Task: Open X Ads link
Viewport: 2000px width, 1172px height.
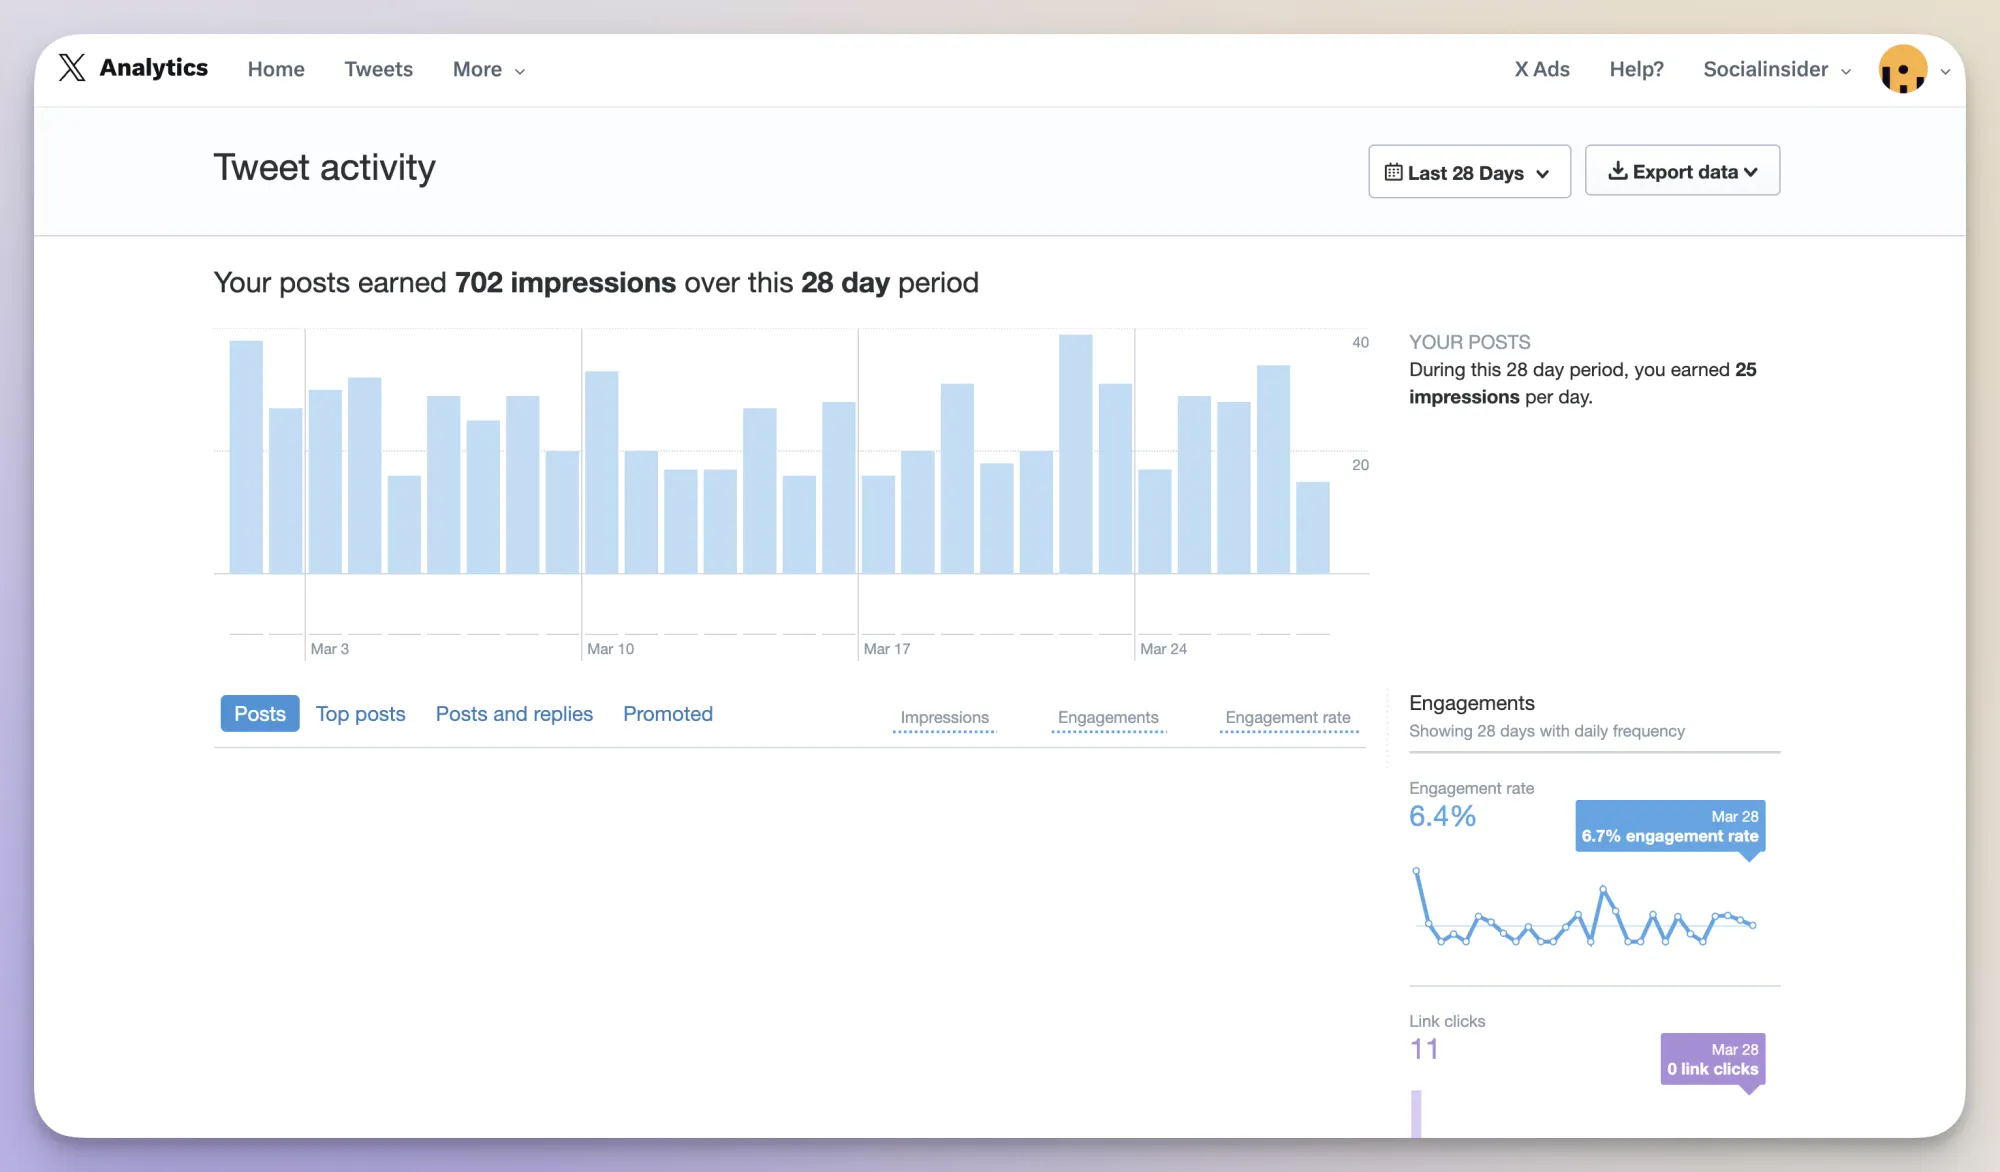Action: click(1541, 69)
